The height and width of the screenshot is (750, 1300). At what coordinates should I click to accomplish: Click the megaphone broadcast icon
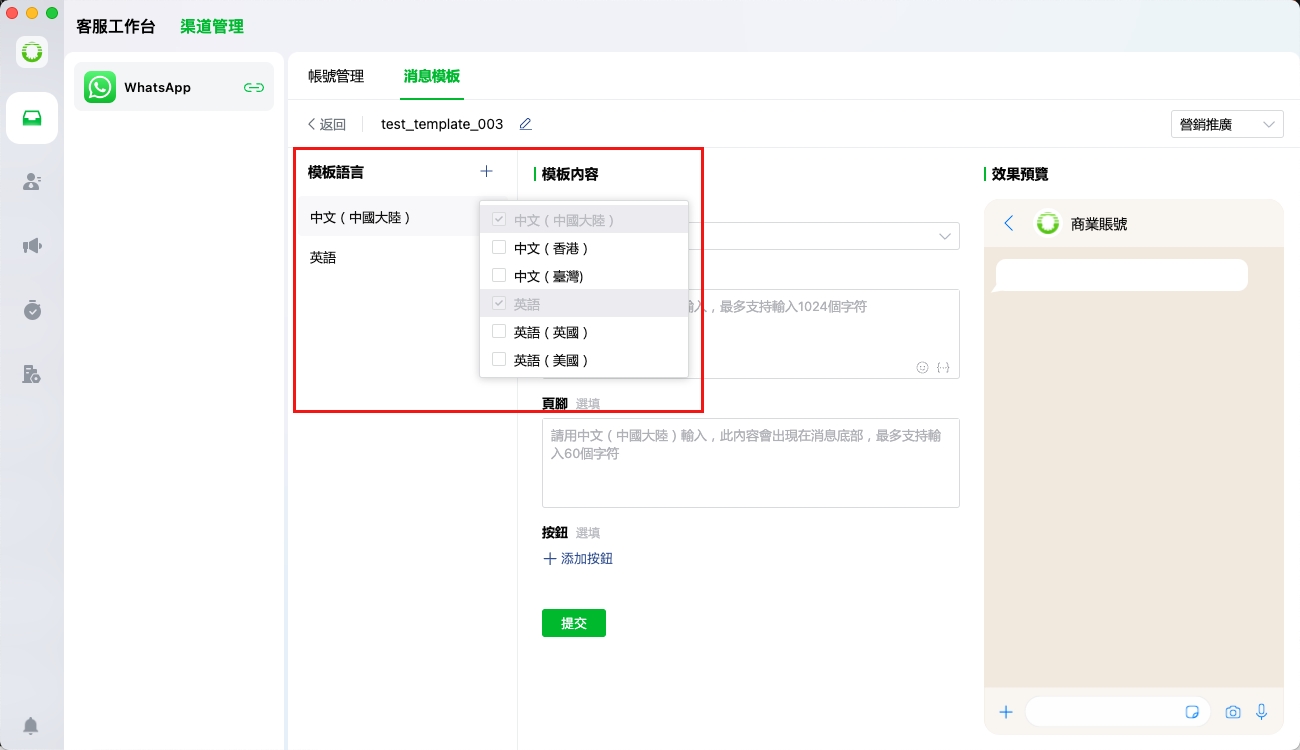coord(32,246)
